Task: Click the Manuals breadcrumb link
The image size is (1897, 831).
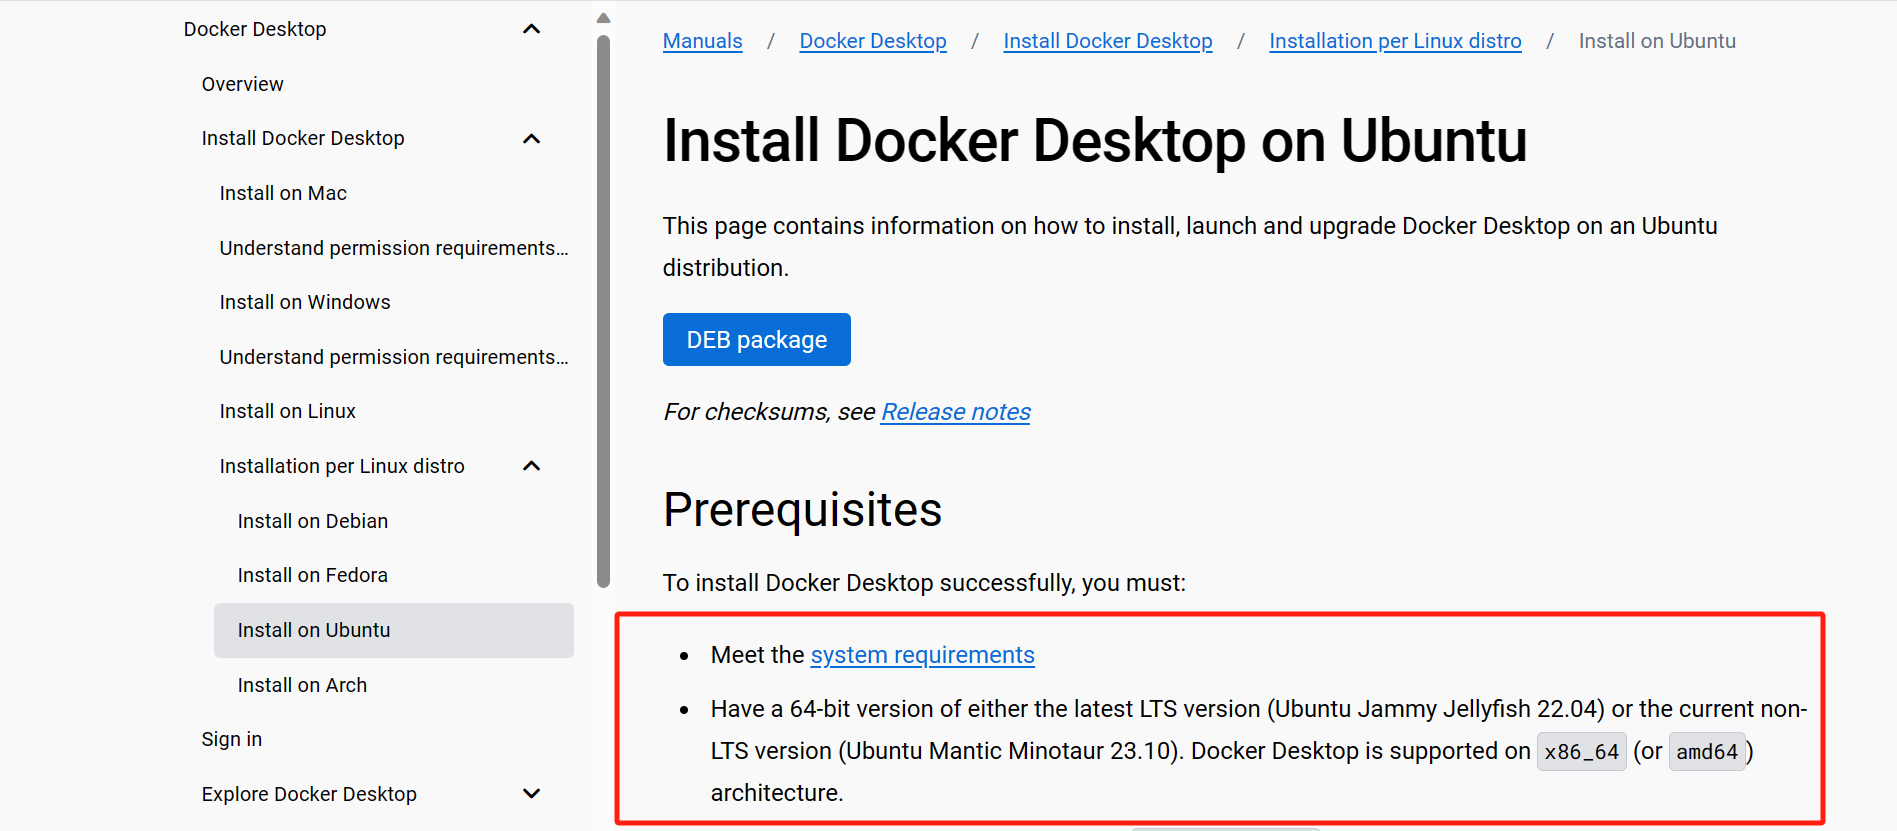Action: (703, 41)
